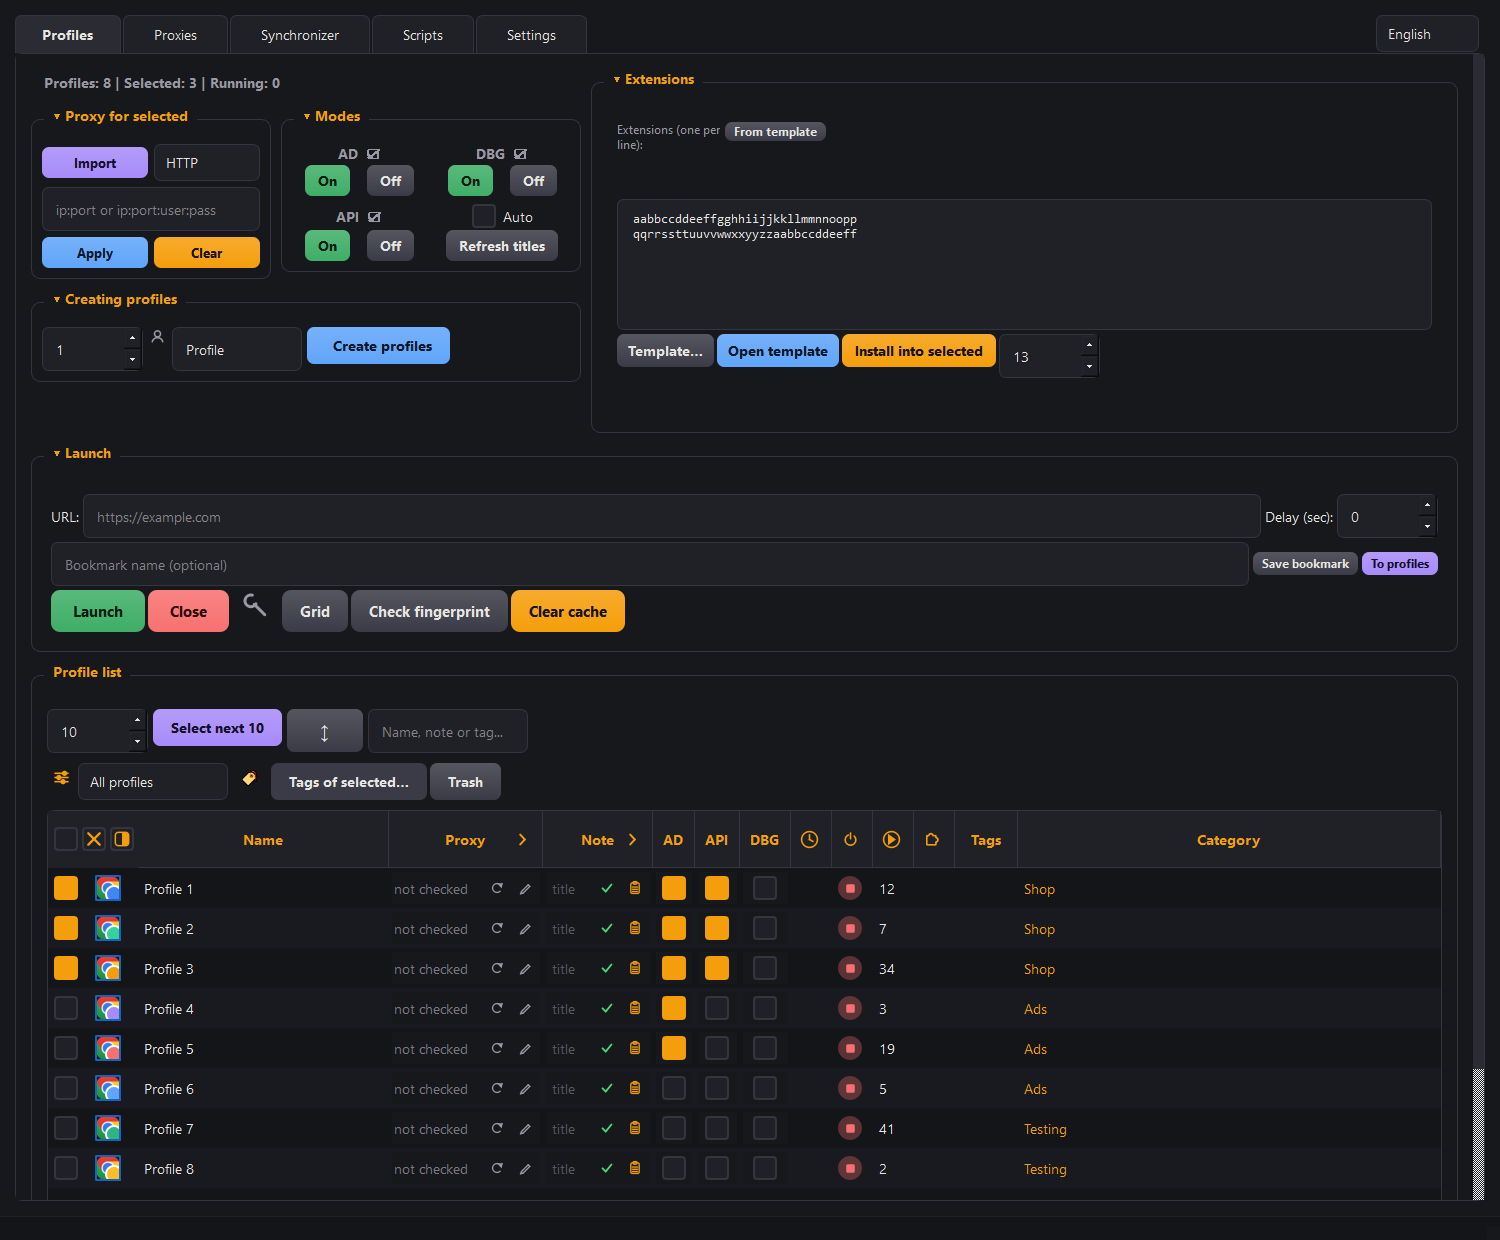
Task: Click the proxy refresh icon for Profile 2
Action: (497, 928)
